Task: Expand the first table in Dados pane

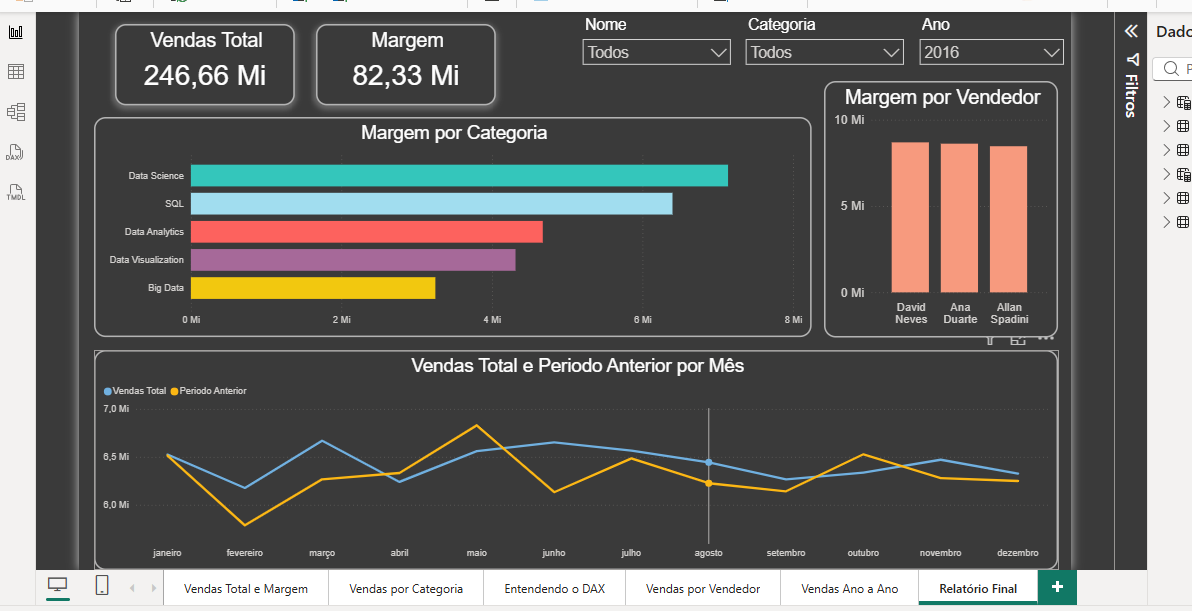Action: 1167,102
